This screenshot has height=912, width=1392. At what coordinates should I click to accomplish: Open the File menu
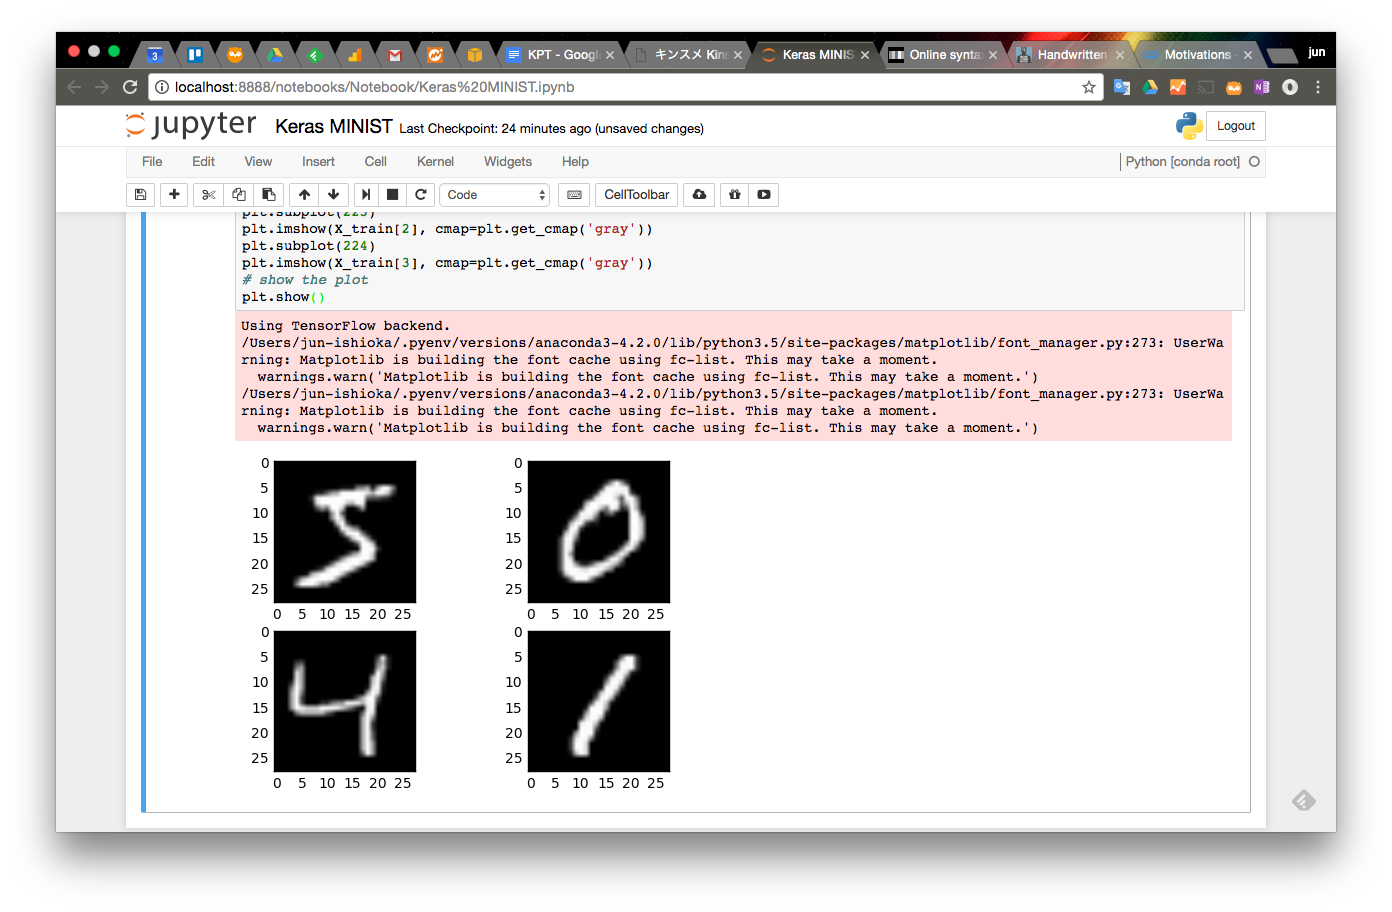coord(152,162)
